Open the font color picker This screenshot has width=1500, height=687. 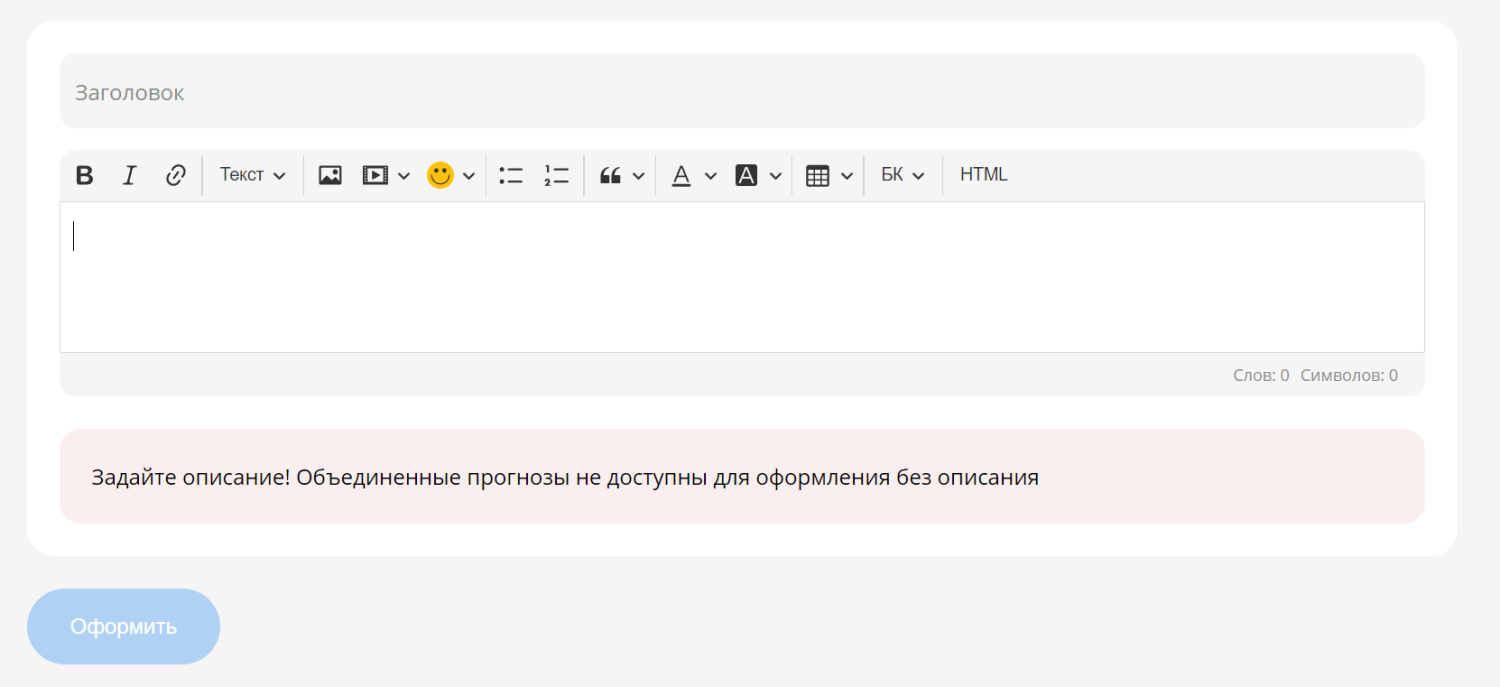click(682, 176)
